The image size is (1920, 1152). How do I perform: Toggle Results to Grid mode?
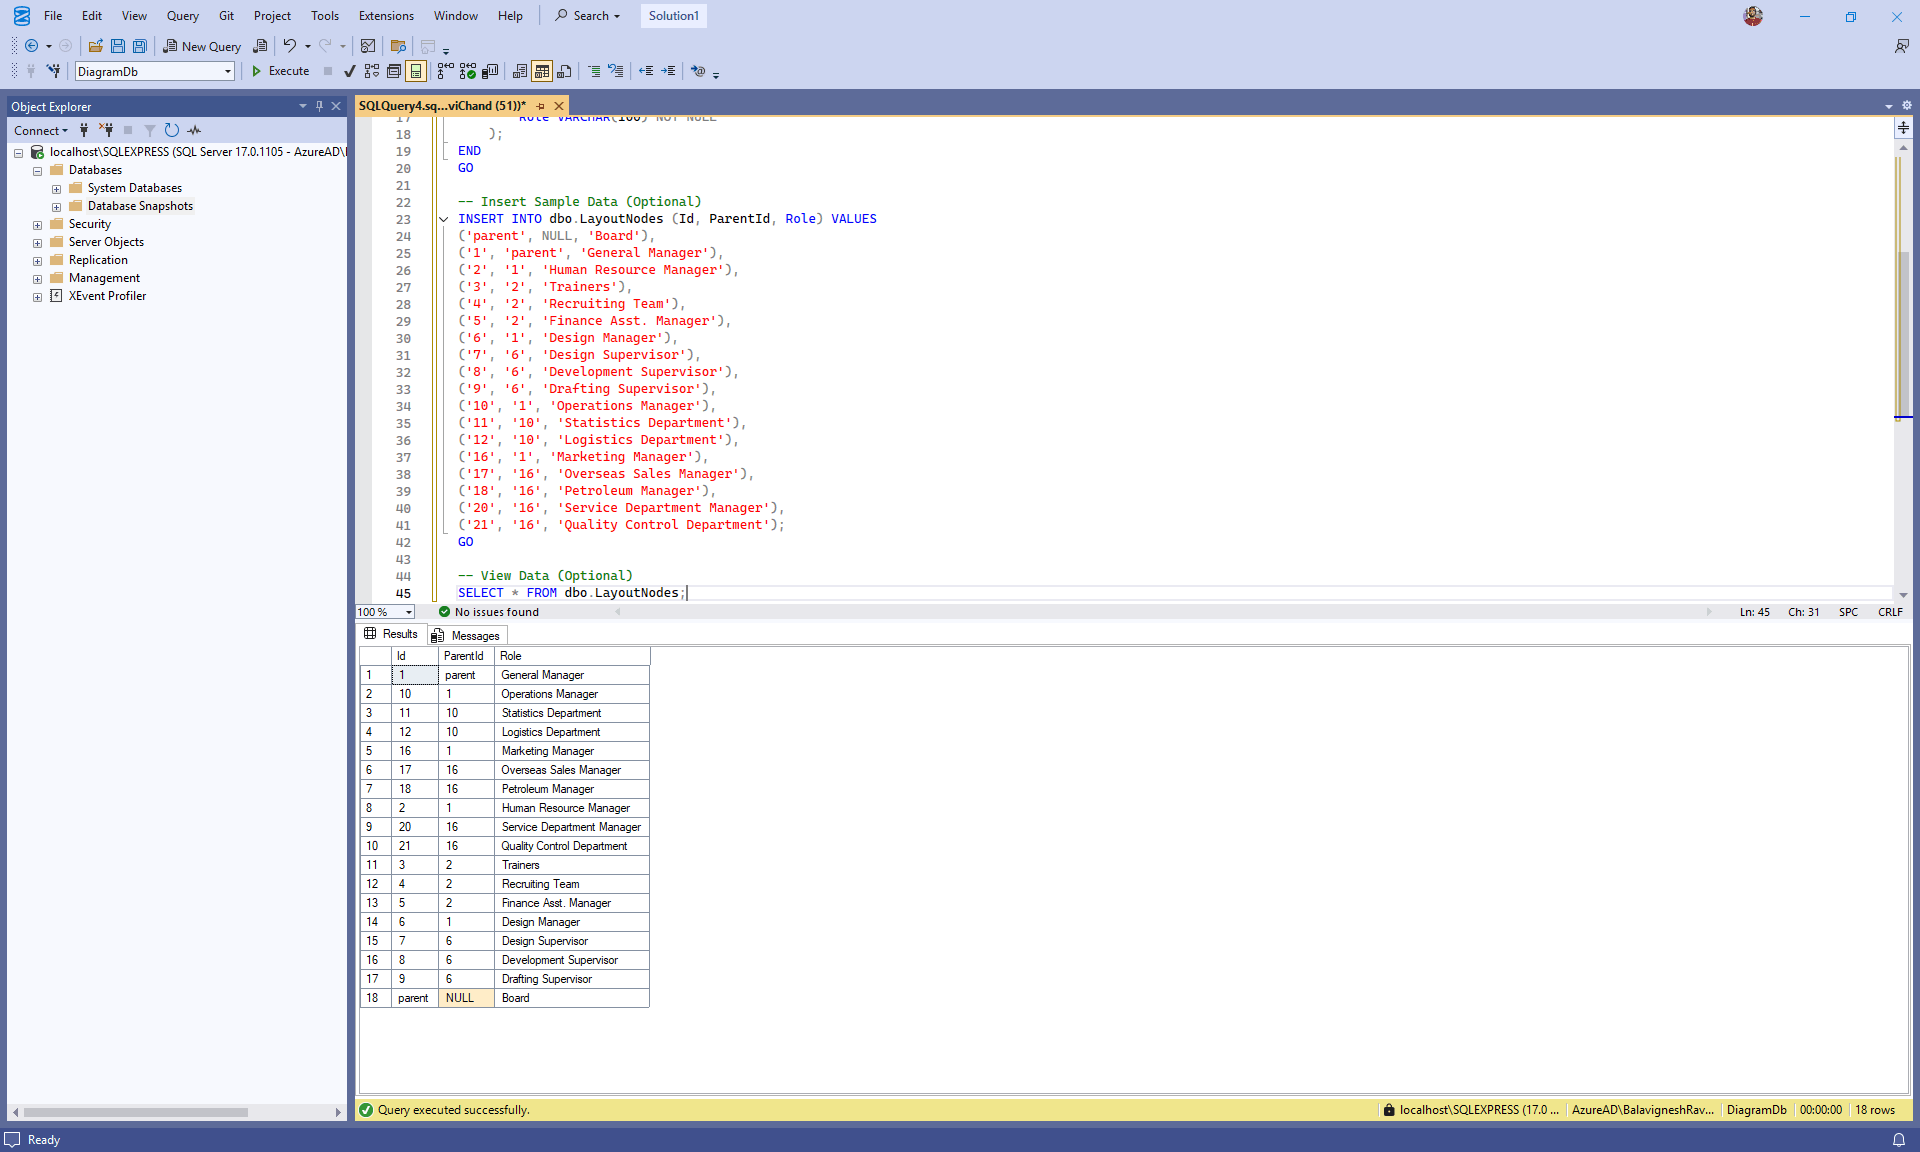pyautogui.click(x=542, y=71)
